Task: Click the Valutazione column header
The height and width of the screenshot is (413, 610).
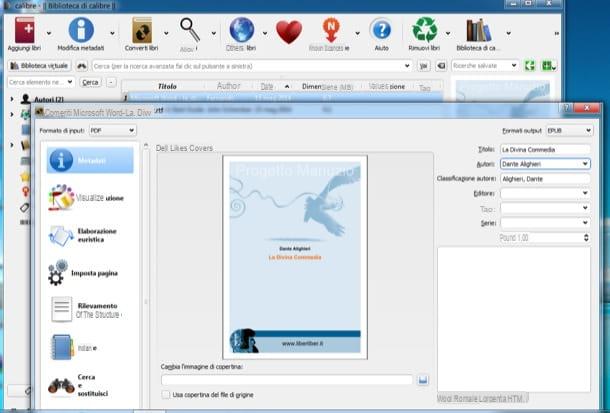Action: point(387,86)
